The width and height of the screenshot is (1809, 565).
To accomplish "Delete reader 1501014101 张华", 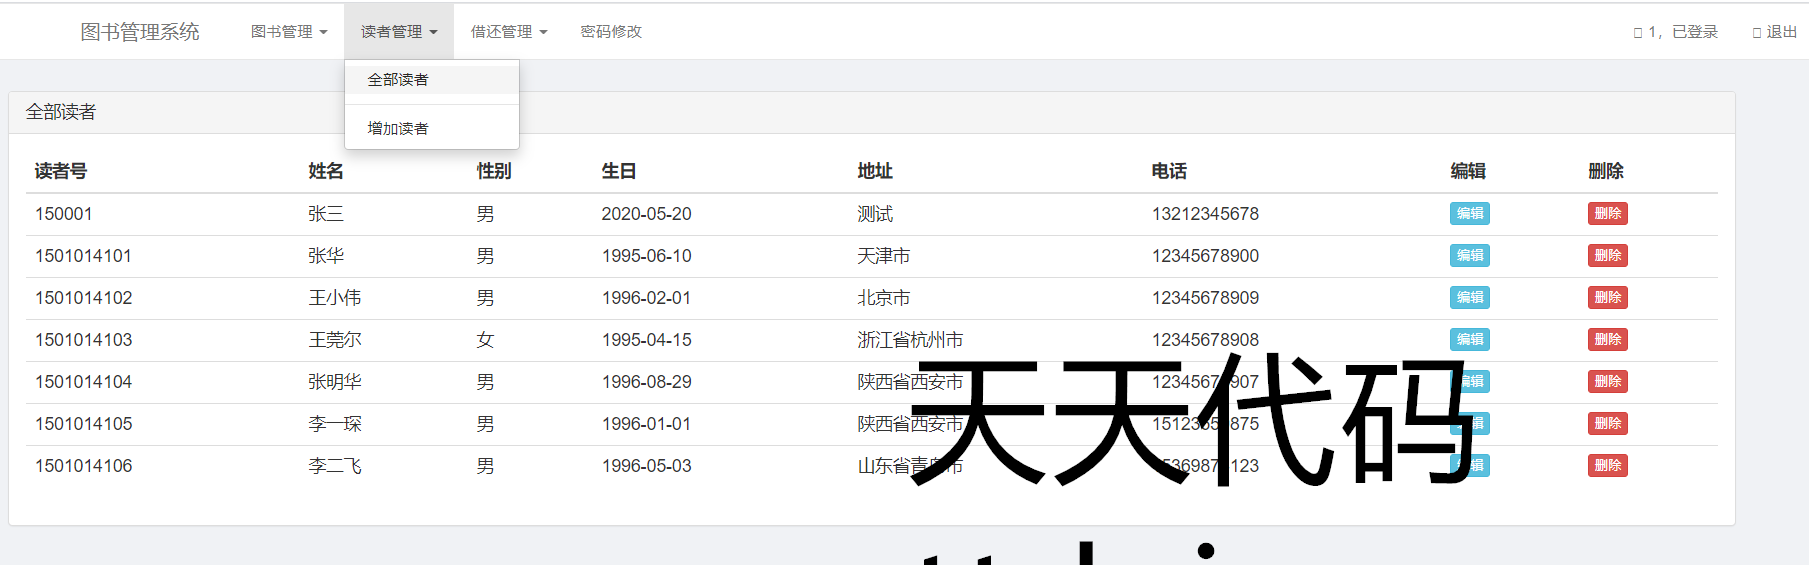I will [1607, 256].
